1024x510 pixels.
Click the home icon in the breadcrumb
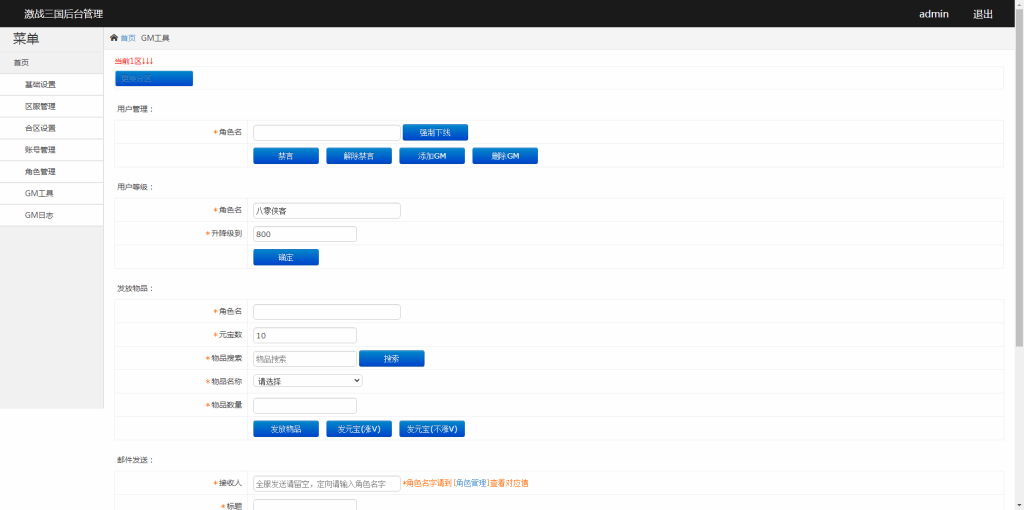click(x=114, y=38)
